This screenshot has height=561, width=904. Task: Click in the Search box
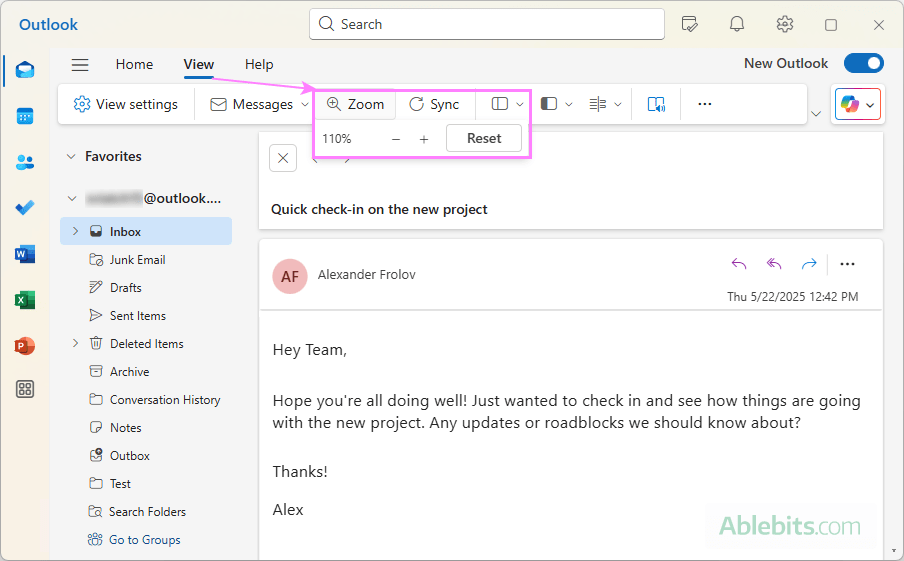pos(487,24)
